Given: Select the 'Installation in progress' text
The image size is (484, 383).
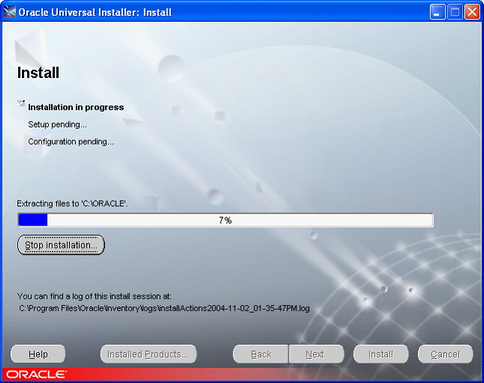Looking at the screenshot, I should (76, 107).
